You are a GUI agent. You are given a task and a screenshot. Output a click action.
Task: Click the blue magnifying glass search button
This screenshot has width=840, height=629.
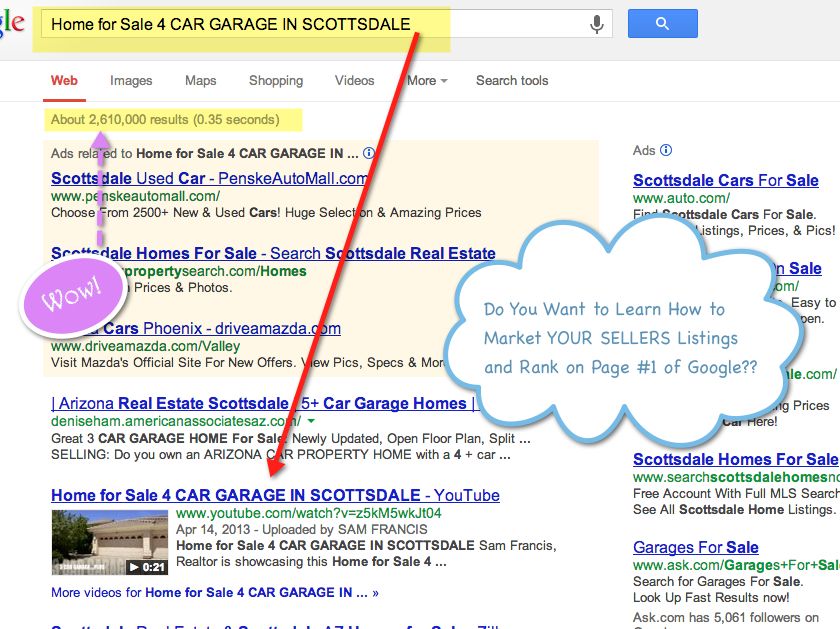coord(662,23)
